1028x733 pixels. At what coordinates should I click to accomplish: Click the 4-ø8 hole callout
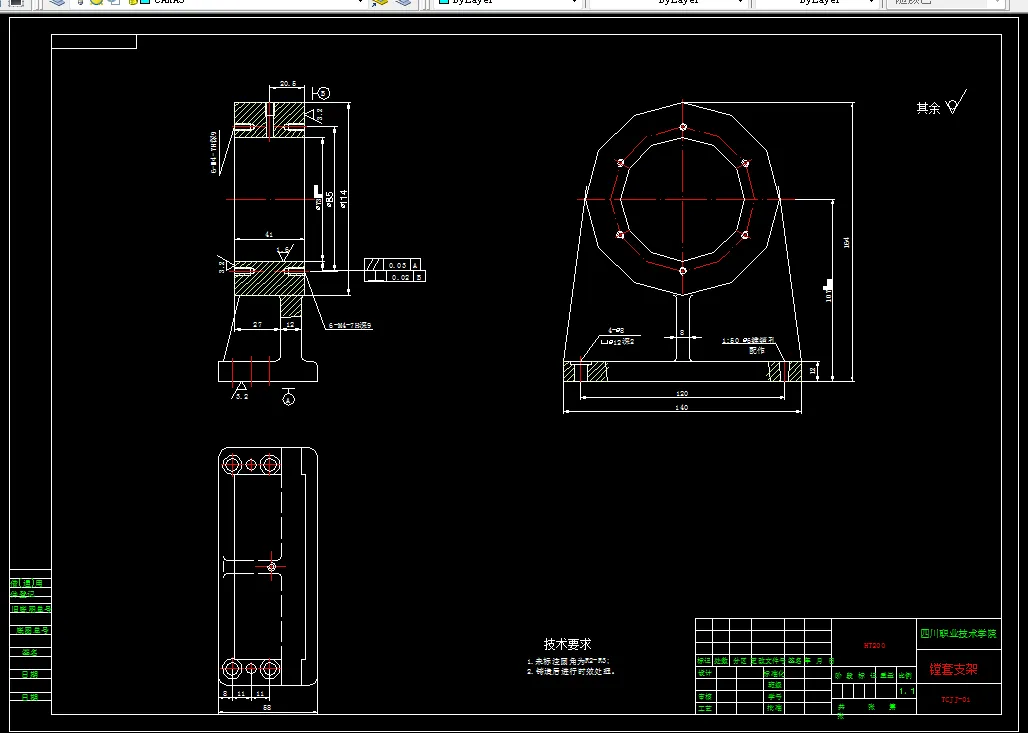coord(616,330)
